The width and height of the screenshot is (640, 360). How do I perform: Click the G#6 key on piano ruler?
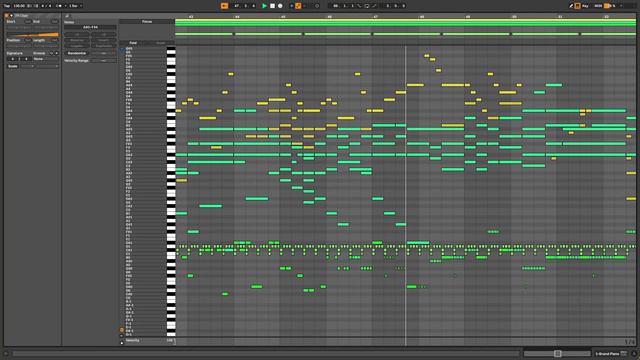pos(171,49)
